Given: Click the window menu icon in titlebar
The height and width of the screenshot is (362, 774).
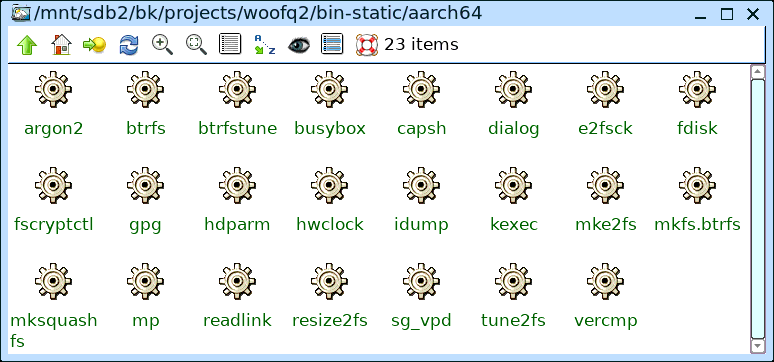Looking at the screenshot, I should (20, 13).
